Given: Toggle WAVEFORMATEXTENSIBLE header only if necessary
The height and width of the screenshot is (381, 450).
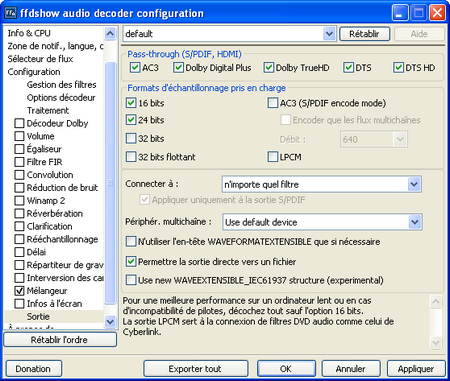Looking at the screenshot, I should [x=131, y=241].
